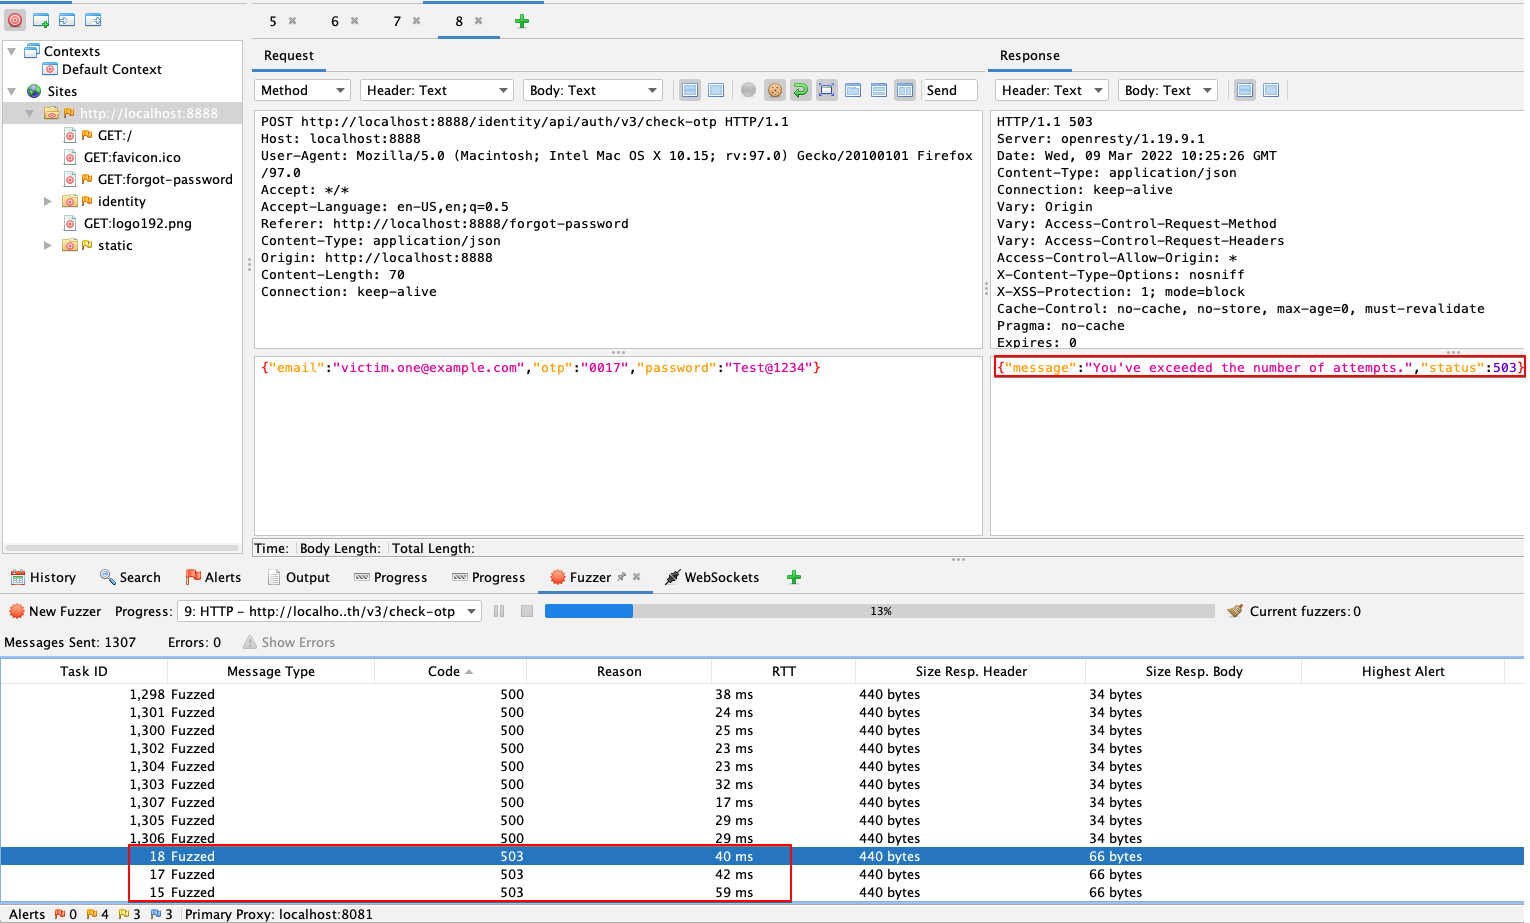Select GET:forgot-password tree entry
This screenshot has width=1530, height=923.
[x=165, y=179]
